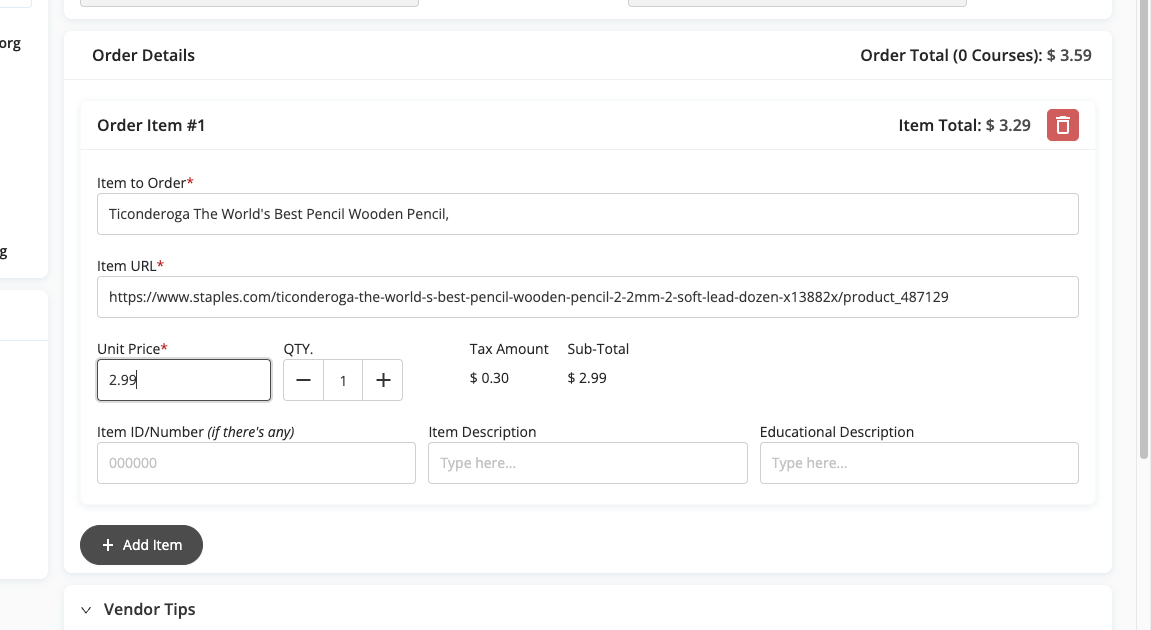This screenshot has width=1151, height=630.
Task: Click the Order Total $ 3.59 text
Action: tap(976, 56)
